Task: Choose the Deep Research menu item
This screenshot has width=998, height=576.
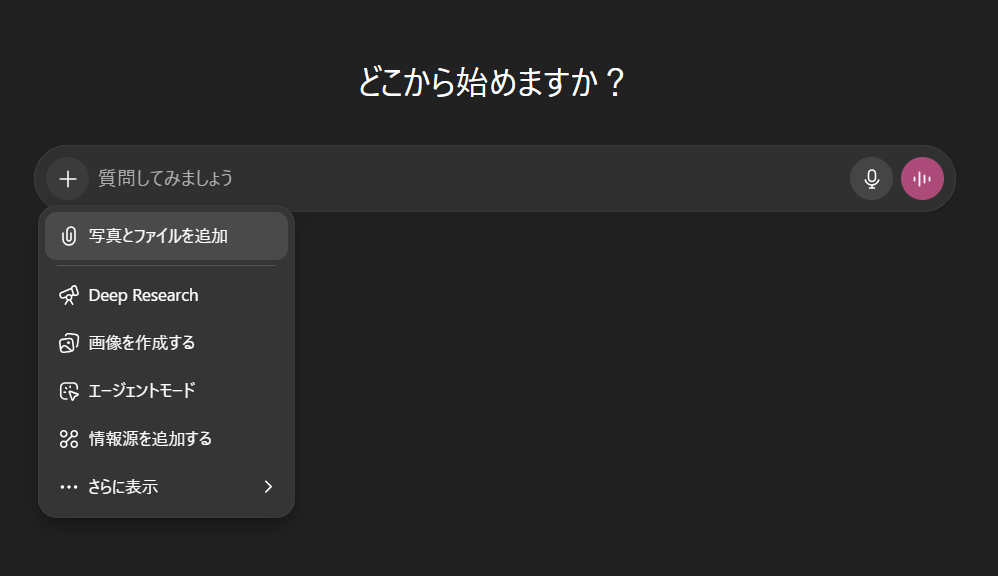Action: 143,295
